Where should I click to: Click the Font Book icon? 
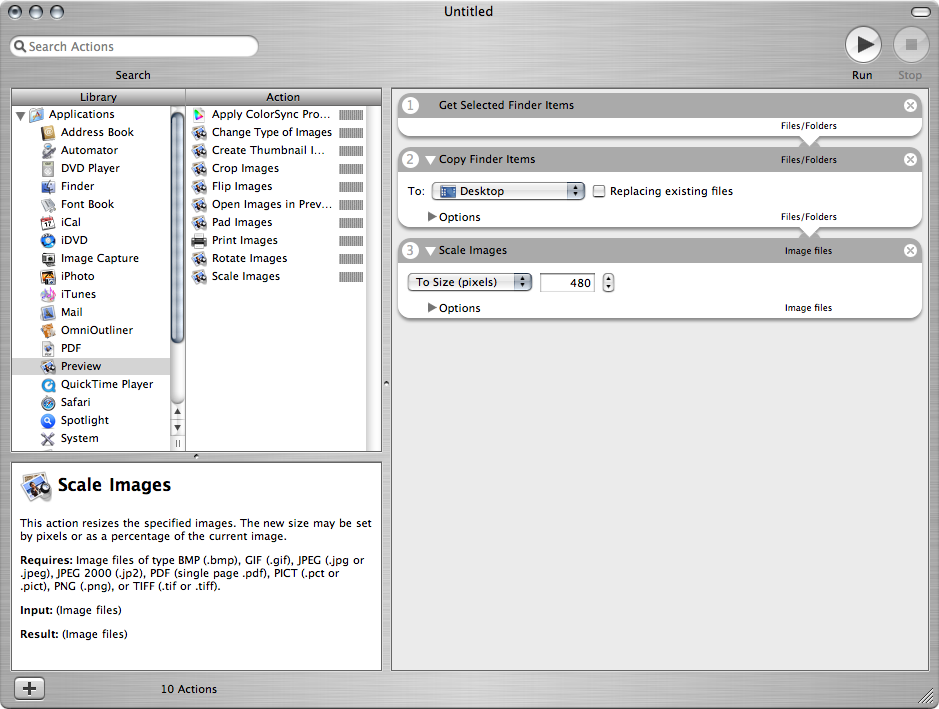[x=48, y=204]
